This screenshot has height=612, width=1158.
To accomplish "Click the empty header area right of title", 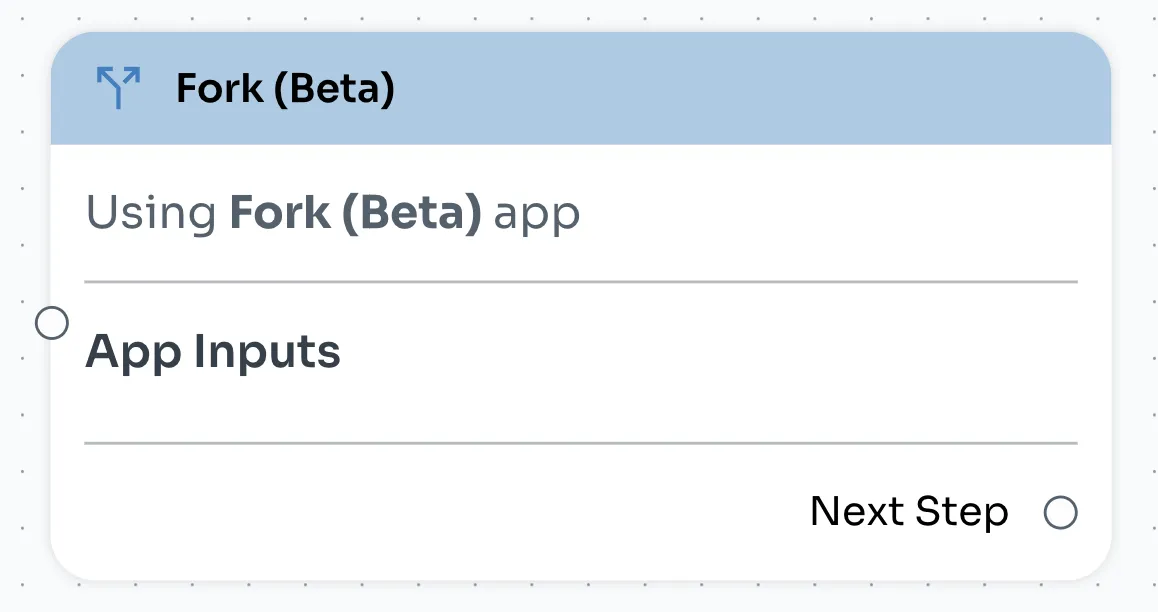I will tap(750, 89).
